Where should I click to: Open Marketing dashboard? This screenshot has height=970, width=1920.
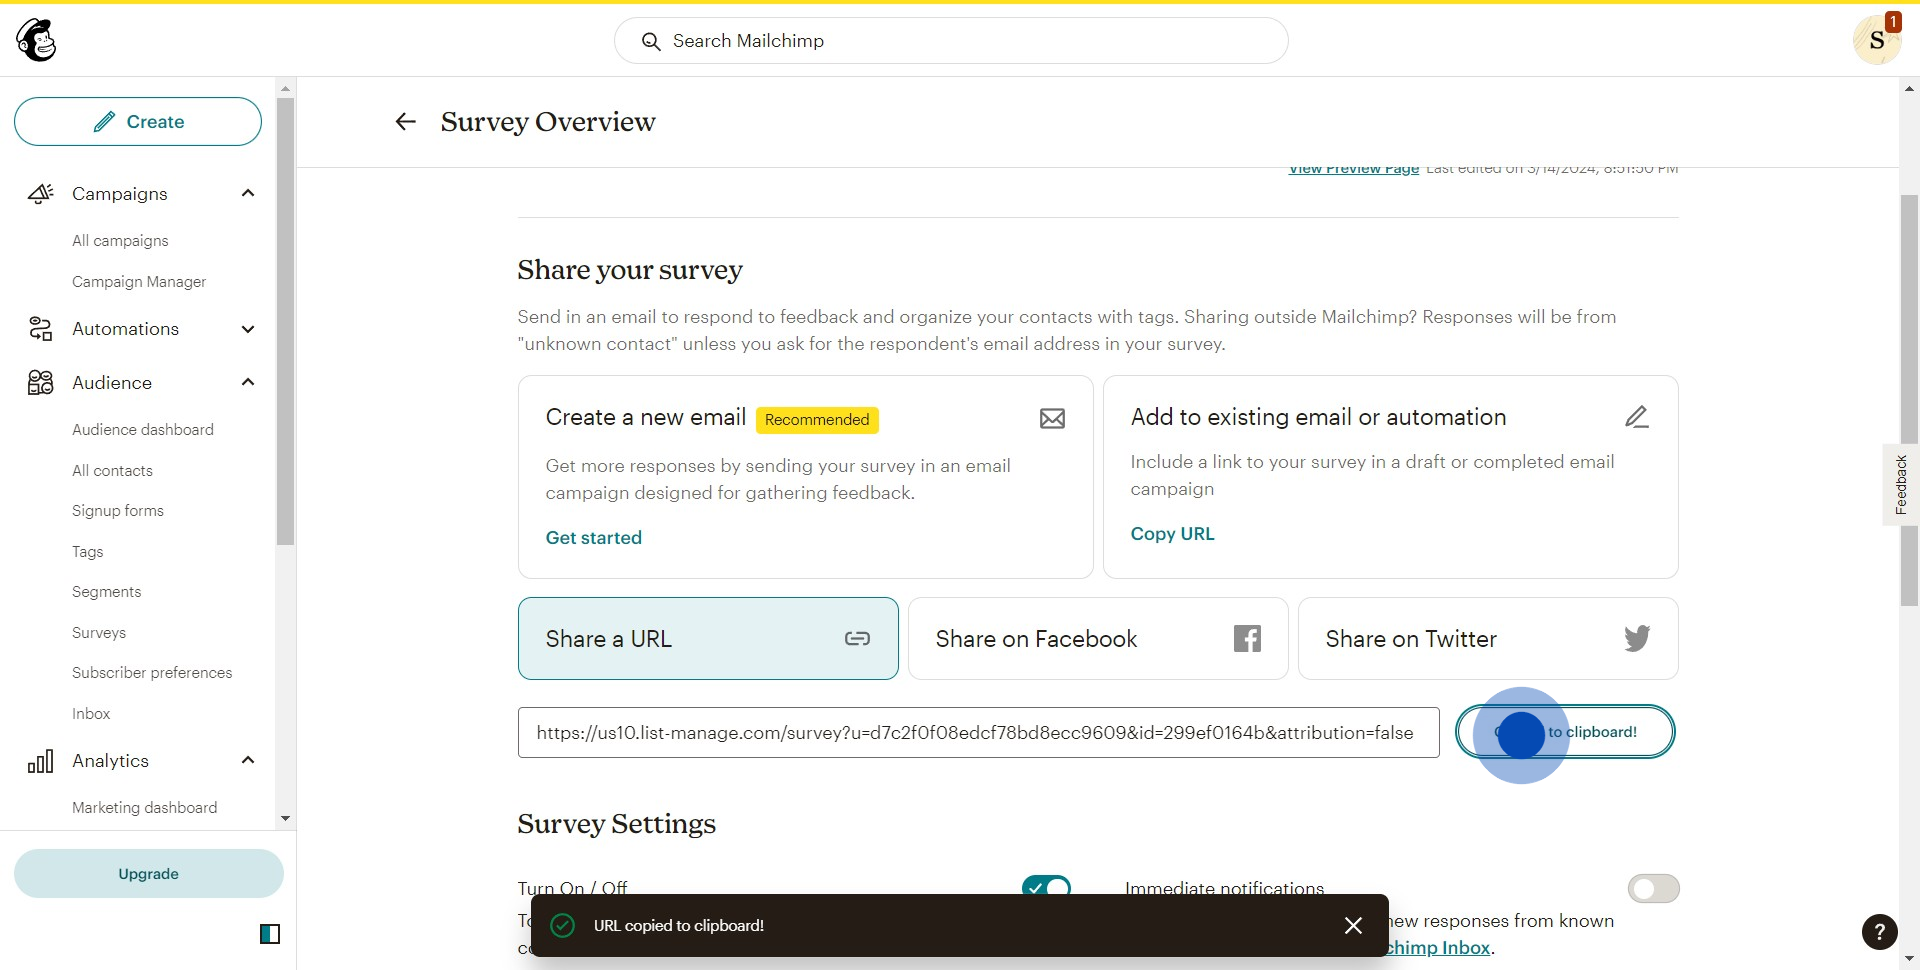pos(144,808)
